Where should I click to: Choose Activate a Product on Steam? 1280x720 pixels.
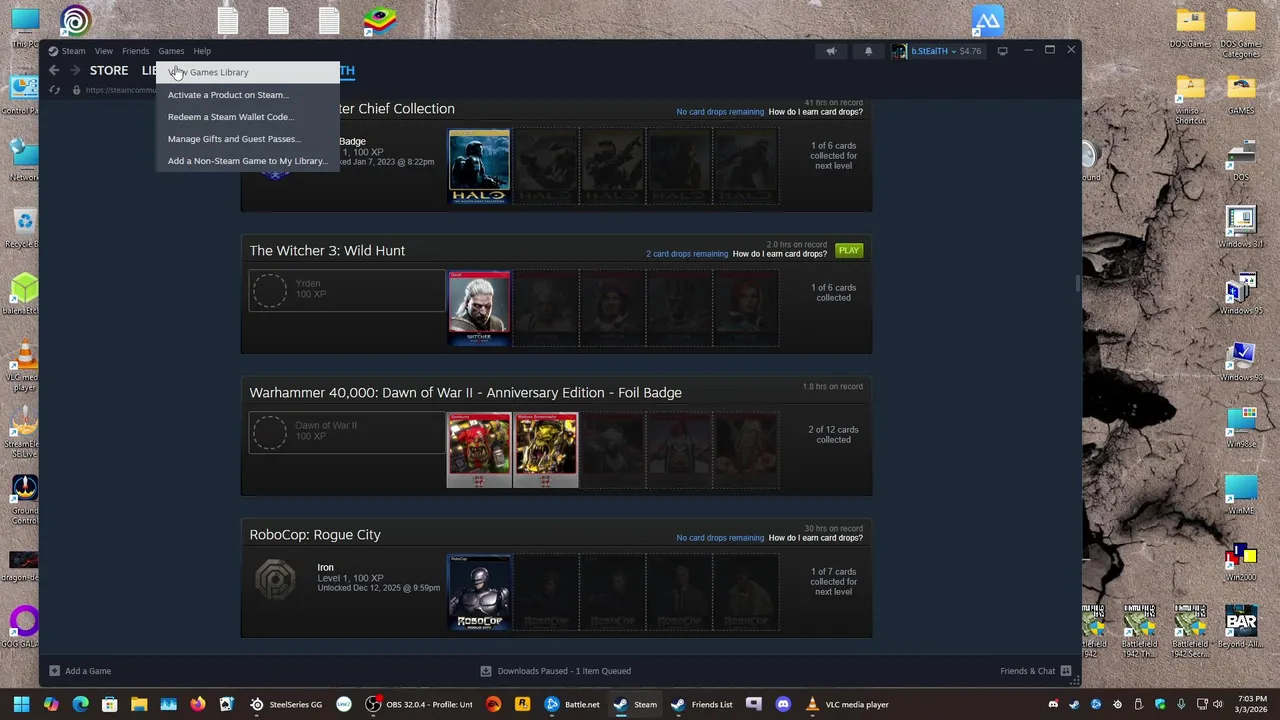(248, 95)
